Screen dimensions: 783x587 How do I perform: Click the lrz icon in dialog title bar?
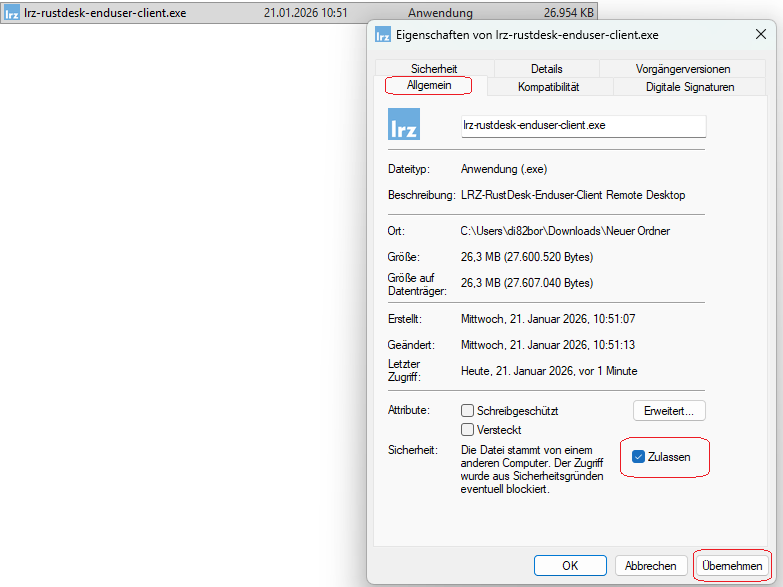point(383,35)
